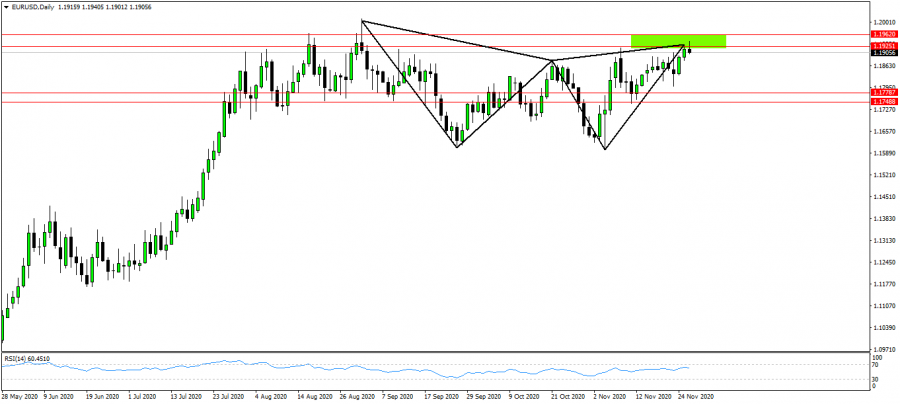Select the 1.19620 red price level tag

coord(883,34)
